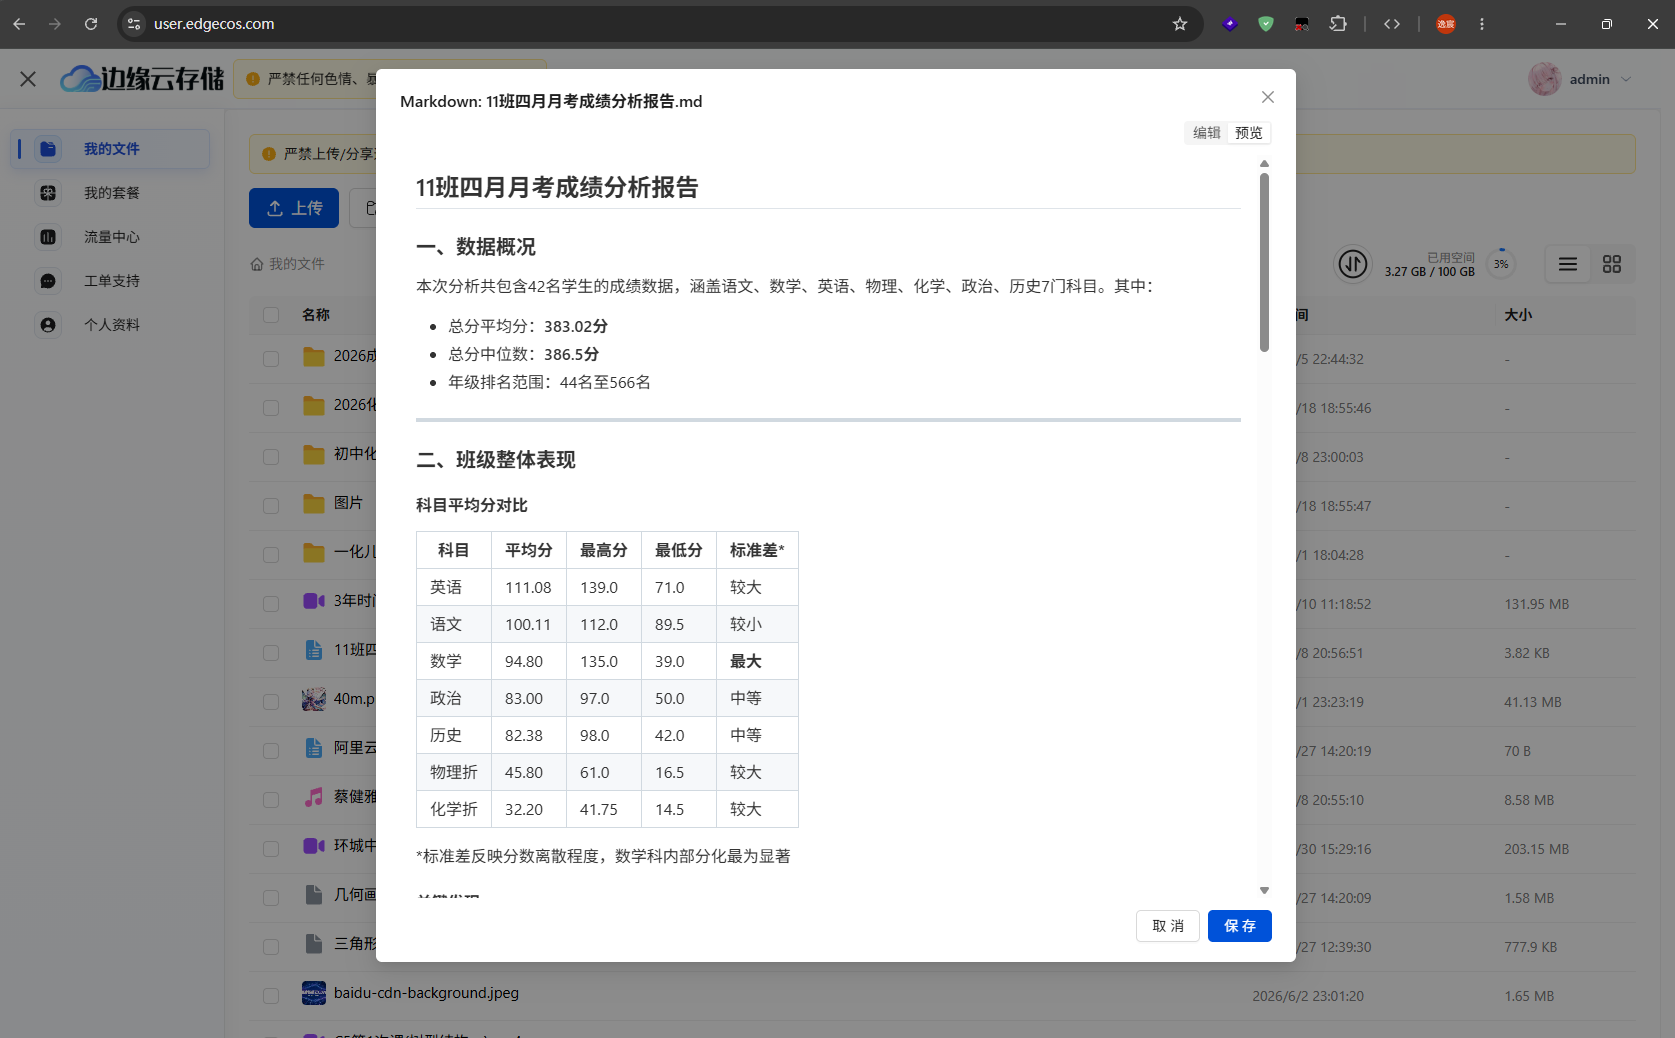This screenshot has height=1038, width=1675.
Task: Click the 上传 upload button
Action: [294, 208]
